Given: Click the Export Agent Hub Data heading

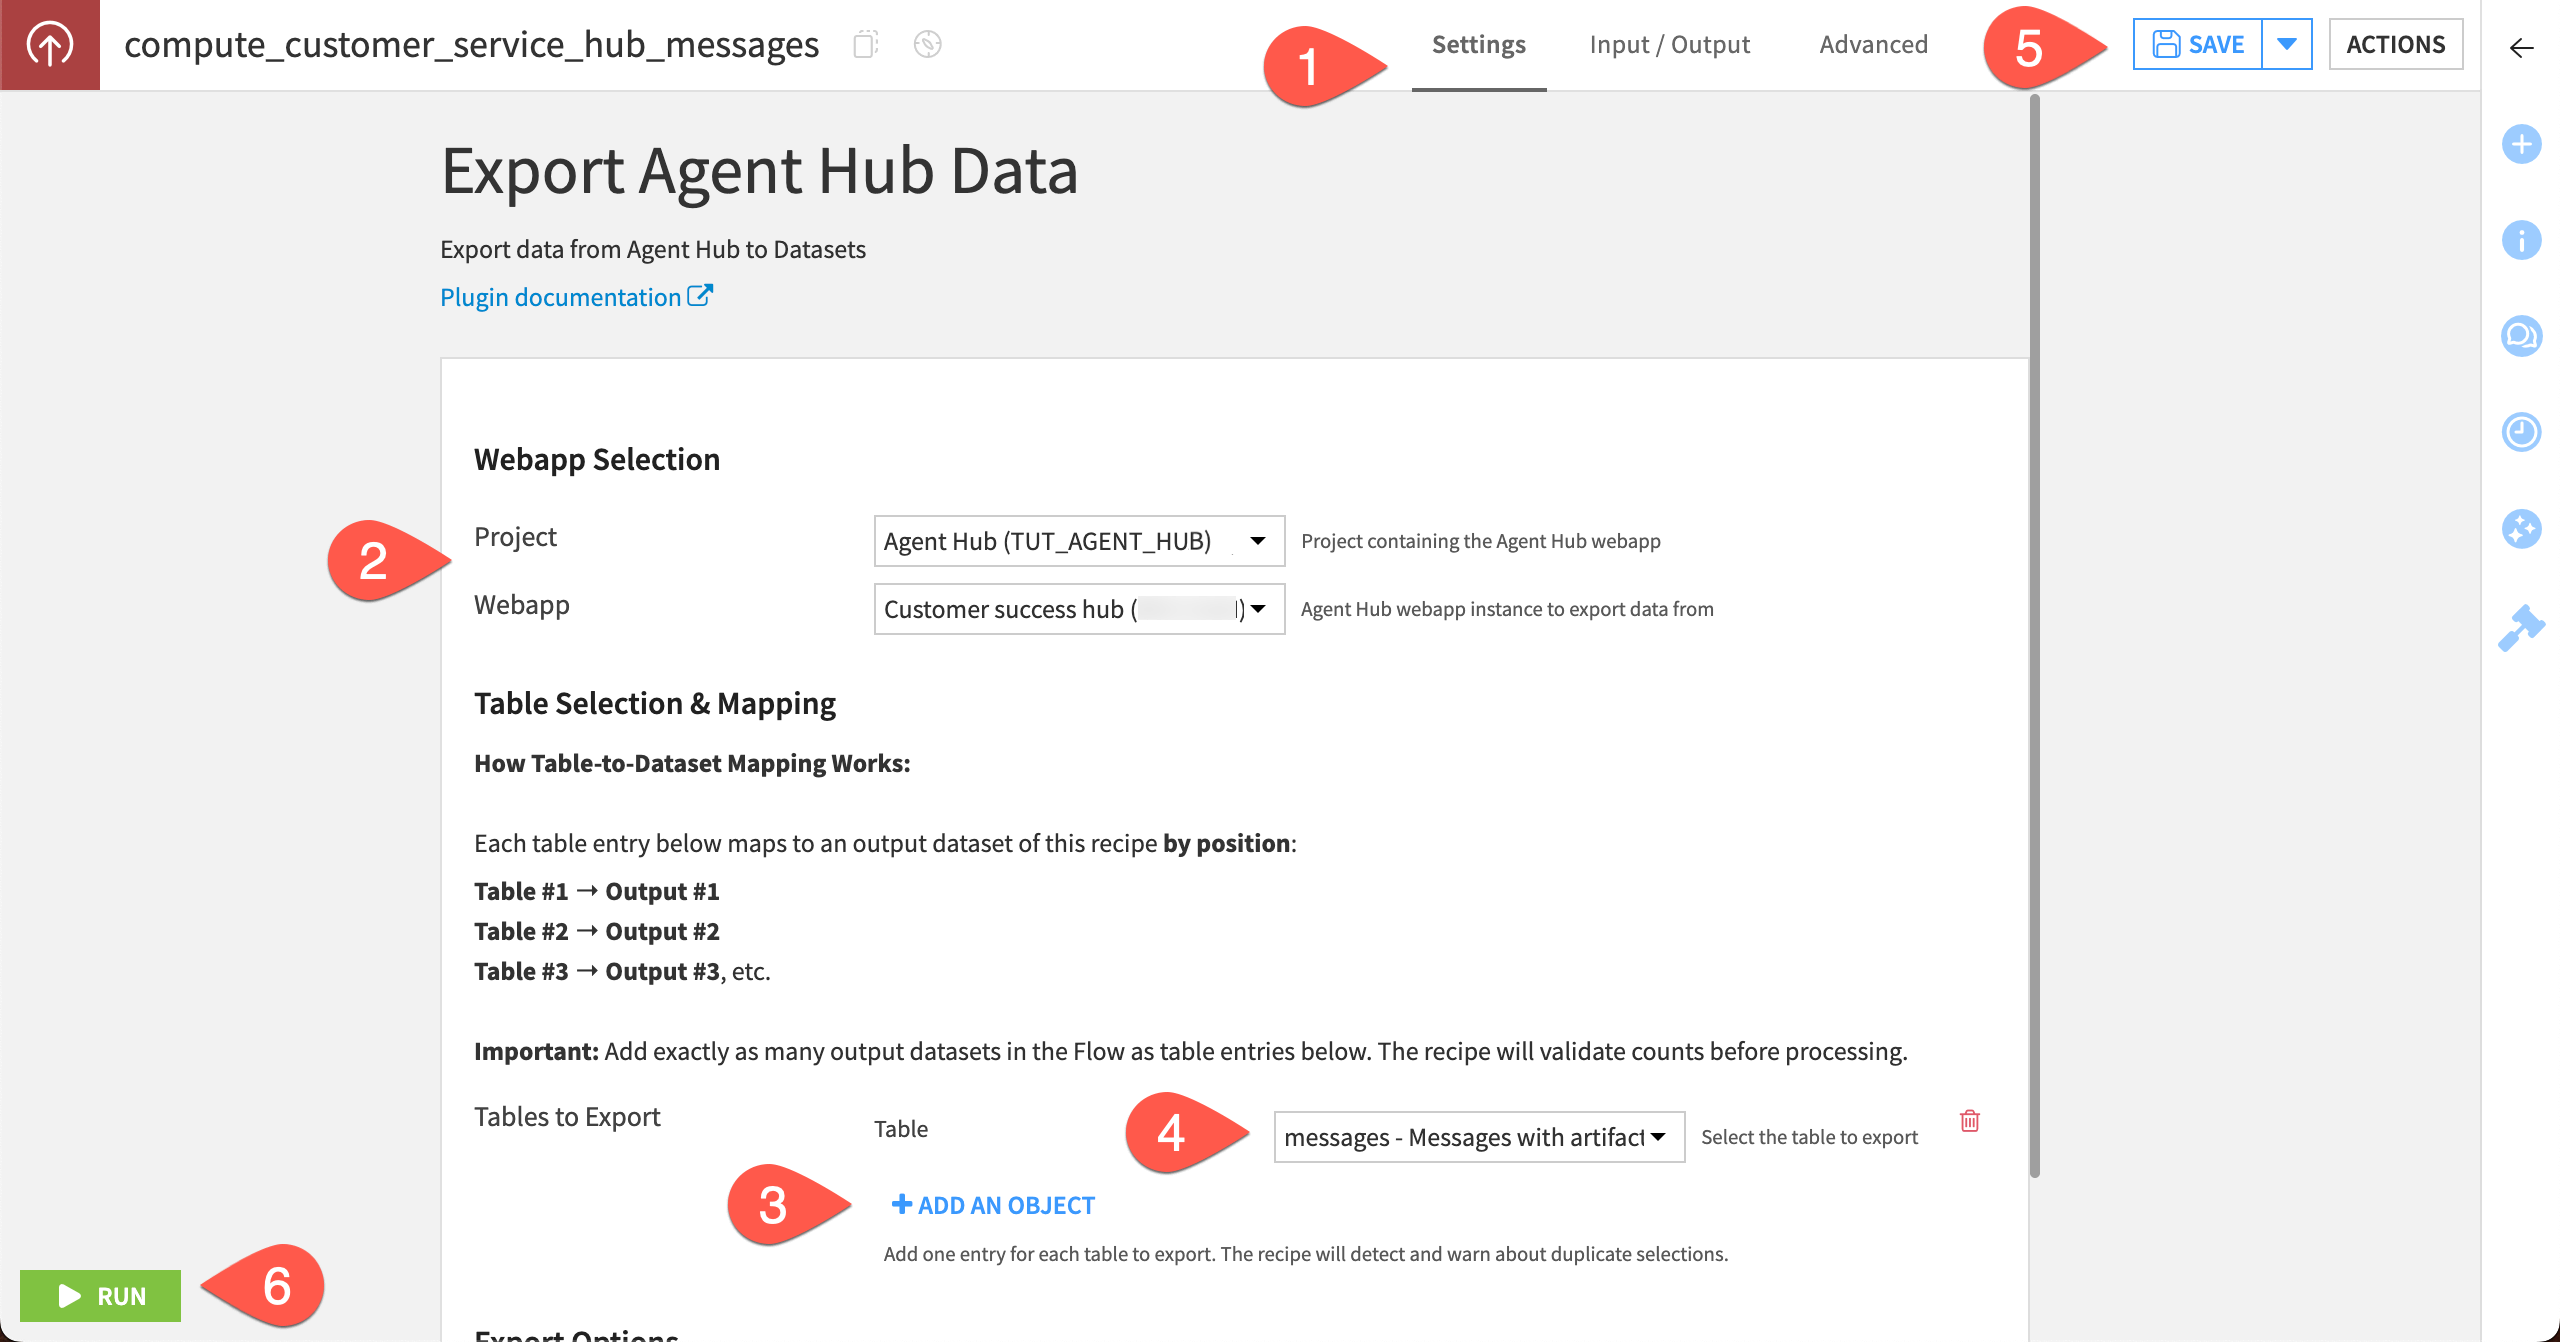Looking at the screenshot, I should tap(760, 171).
